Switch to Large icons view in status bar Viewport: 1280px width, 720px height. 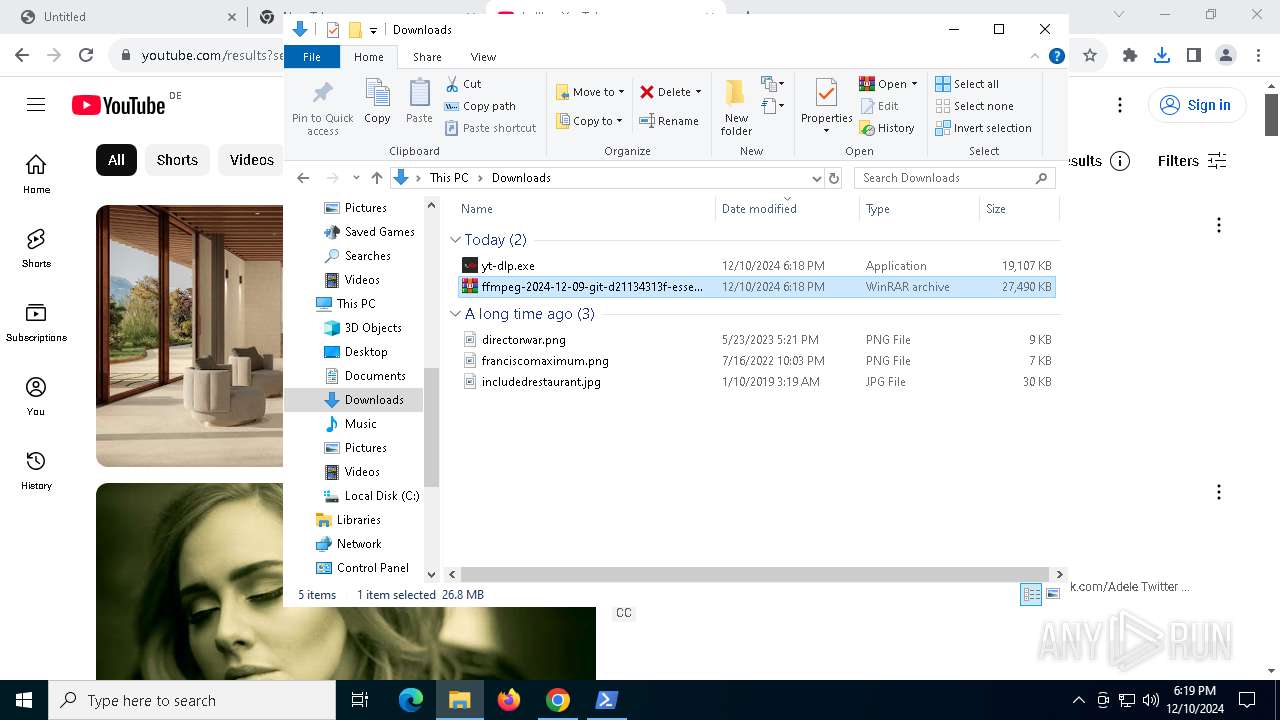coord(1053,594)
